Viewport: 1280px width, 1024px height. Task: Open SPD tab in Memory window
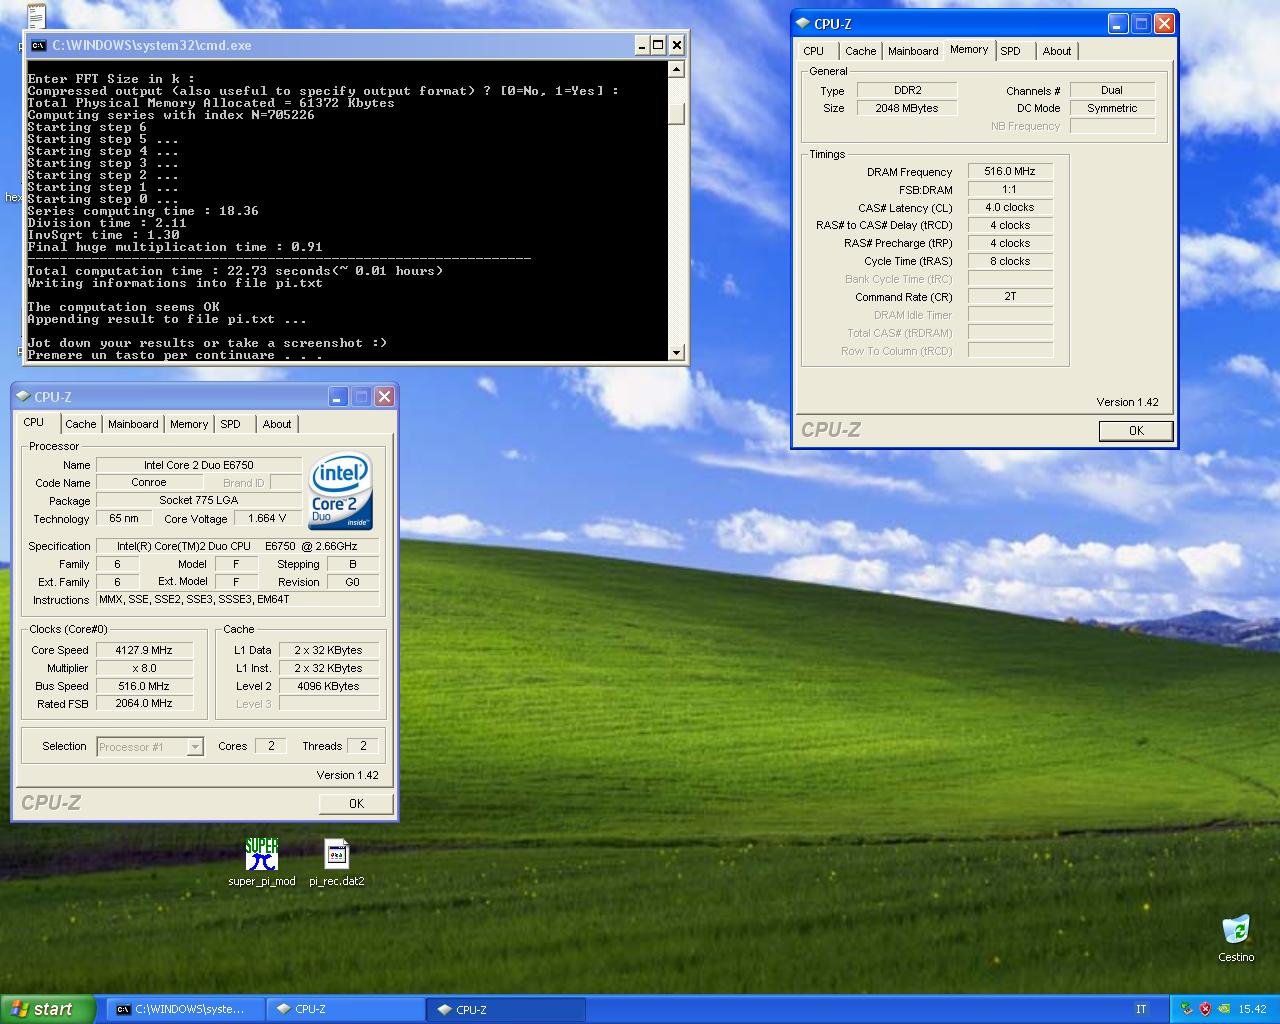click(x=1011, y=51)
